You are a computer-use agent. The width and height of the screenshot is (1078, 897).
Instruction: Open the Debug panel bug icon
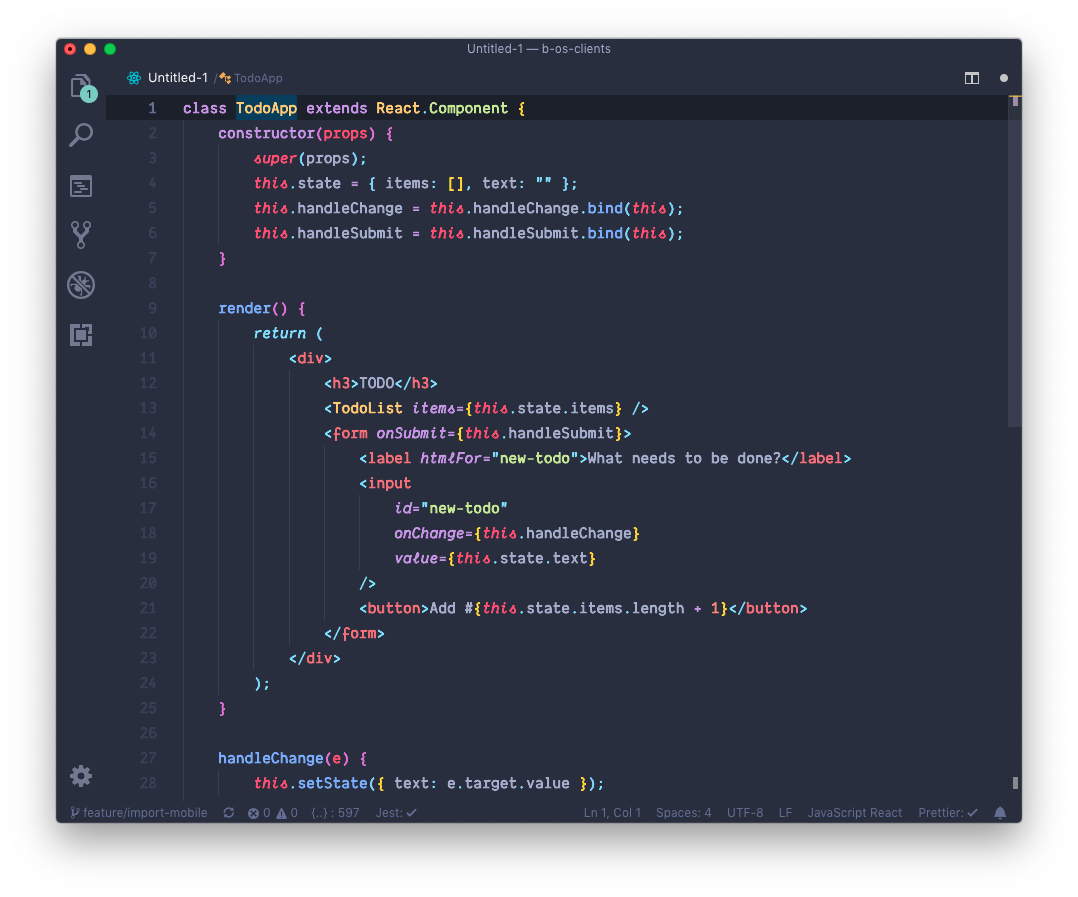click(x=81, y=285)
